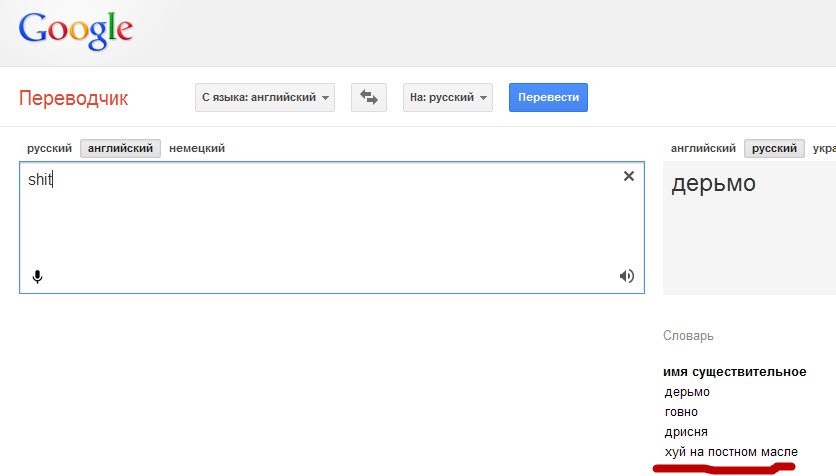
Task: Select английский as source language
Action: pyautogui.click(x=120, y=148)
